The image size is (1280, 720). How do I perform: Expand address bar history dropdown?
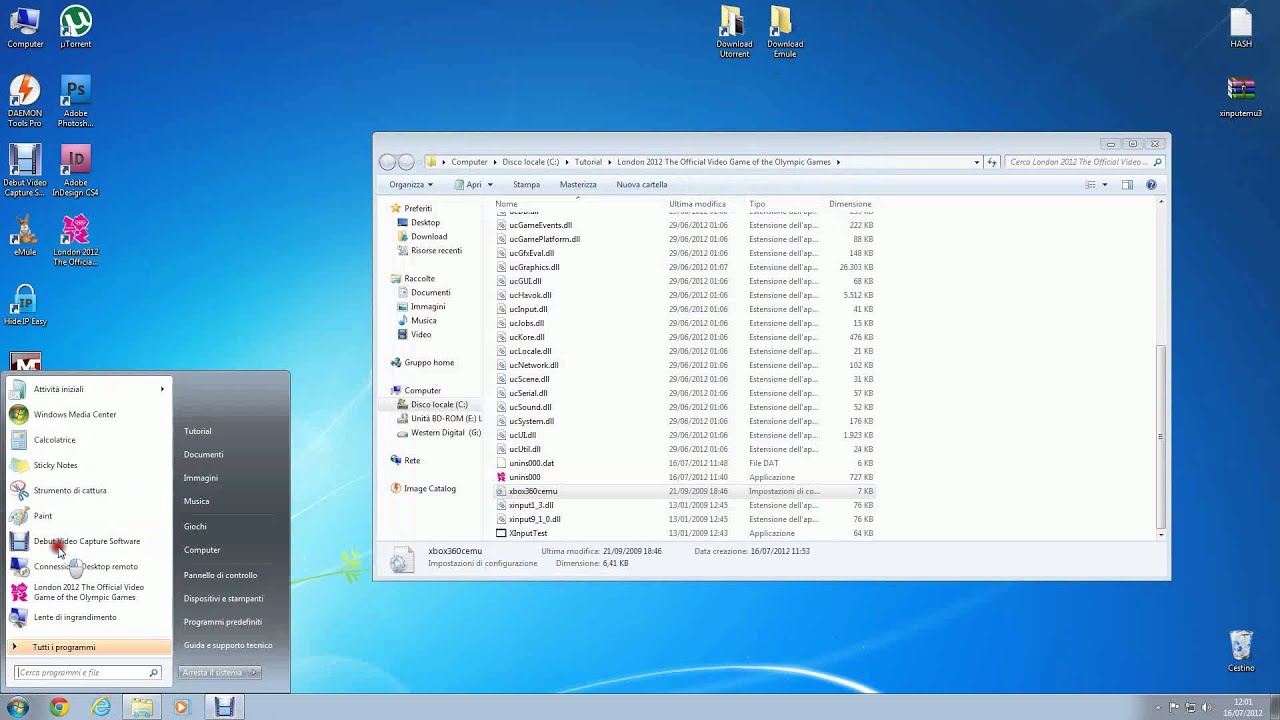(977, 162)
